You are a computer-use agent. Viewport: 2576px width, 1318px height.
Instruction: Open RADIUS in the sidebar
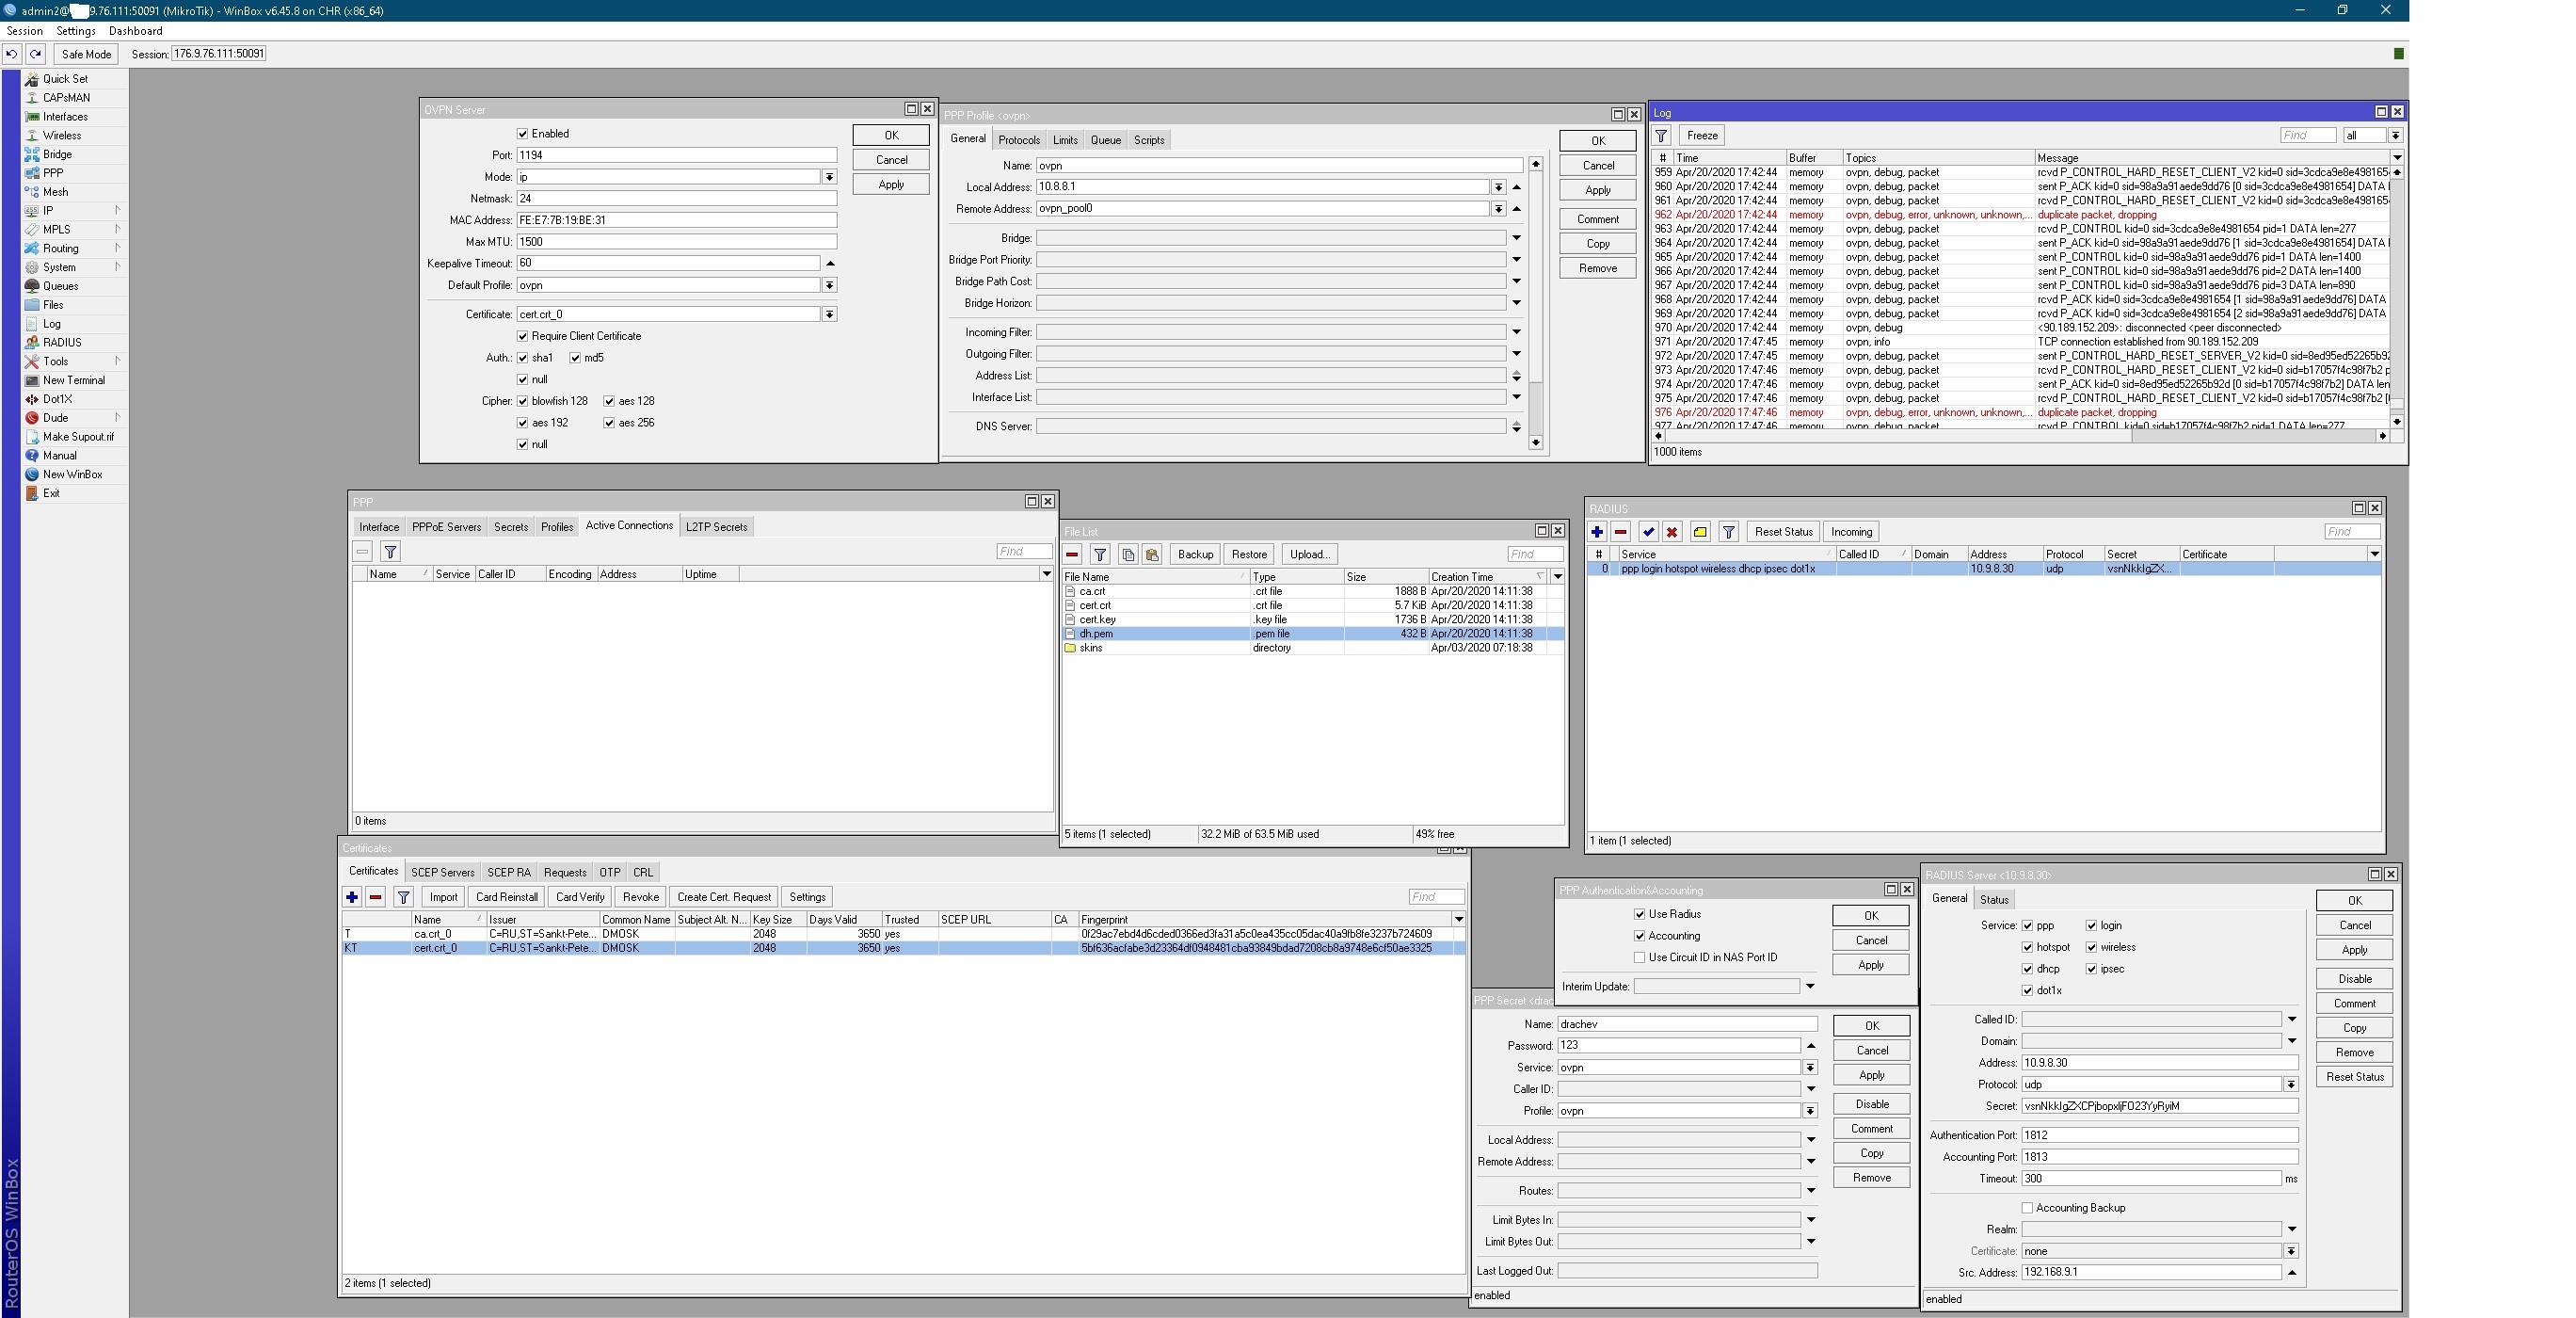pyautogui.click(x=62, y=343)
